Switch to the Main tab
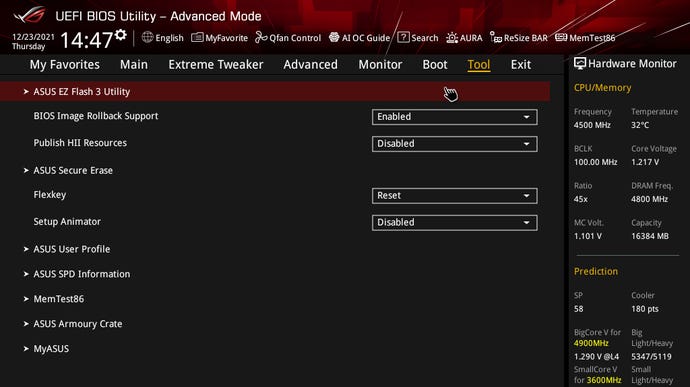This screenshot has width=690, height=387. point(134,65)
